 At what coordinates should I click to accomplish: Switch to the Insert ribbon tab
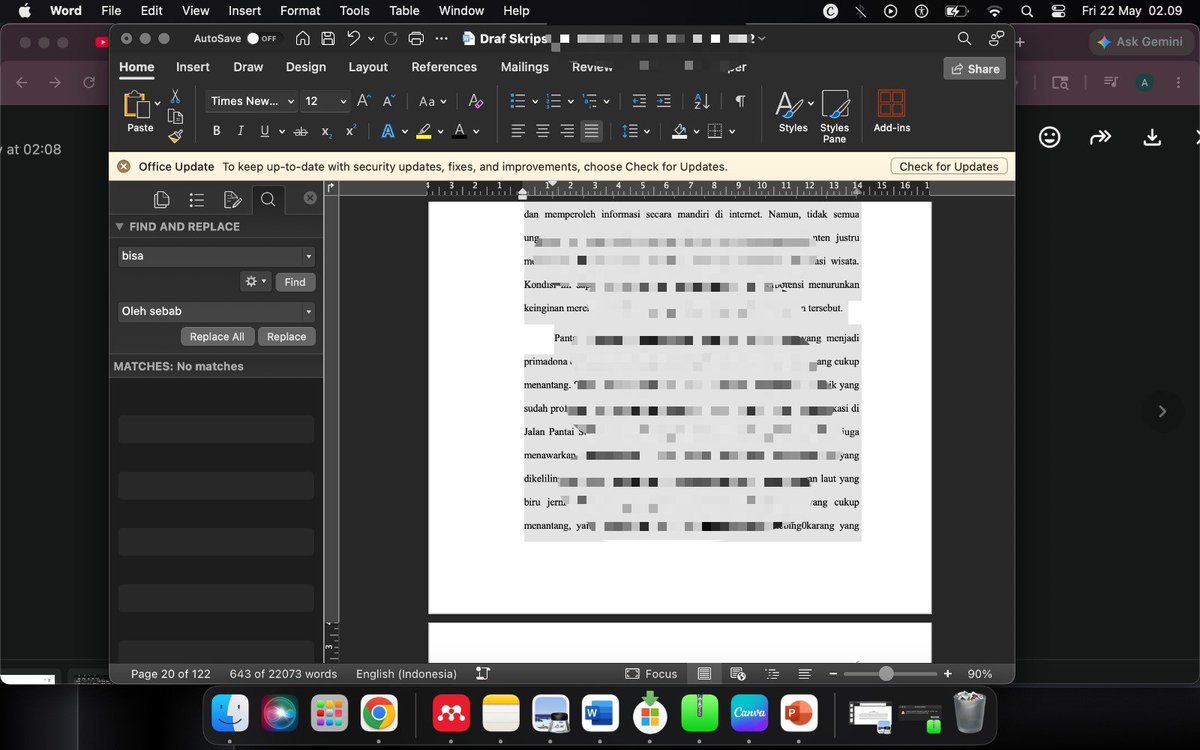193,67
